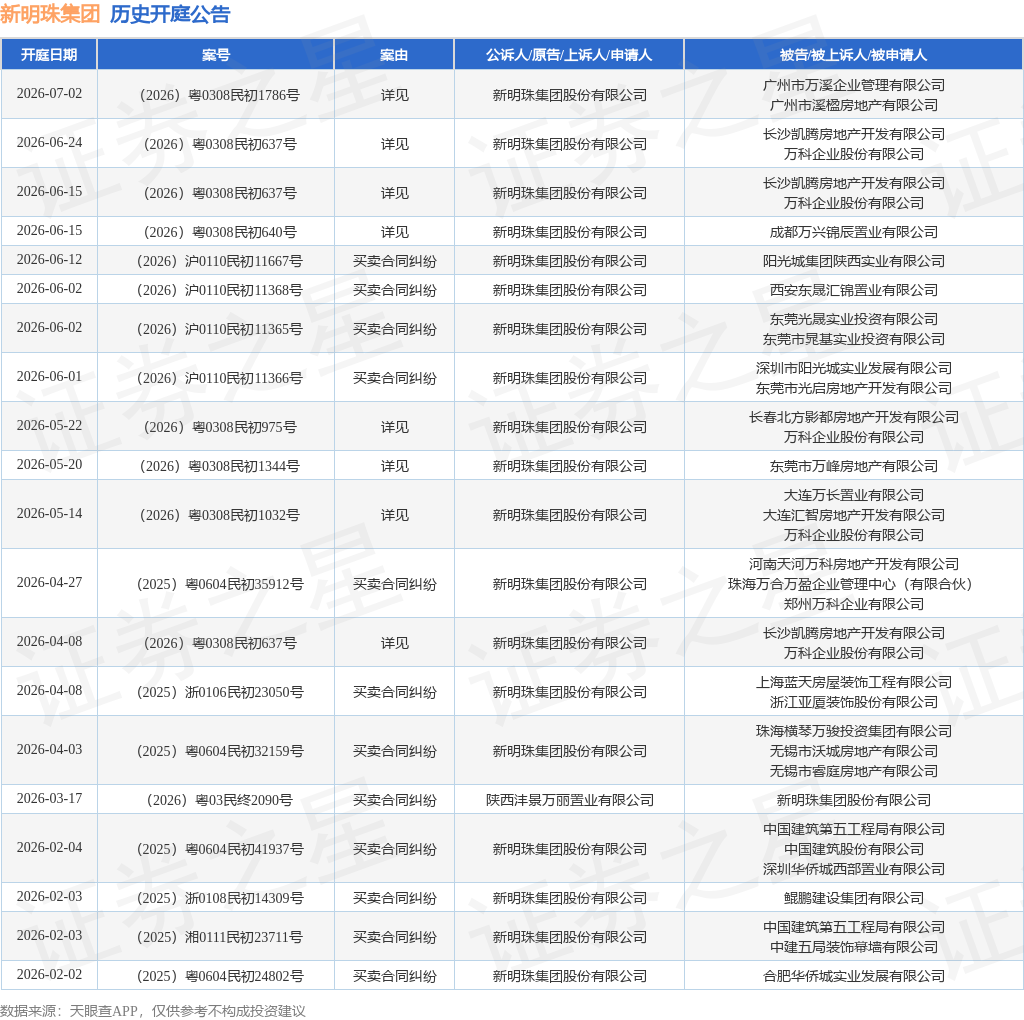The image size is (1024, 1020).
Task: Click 东莞市万峰房地产有限公司 entry
Action: [854, 466]
